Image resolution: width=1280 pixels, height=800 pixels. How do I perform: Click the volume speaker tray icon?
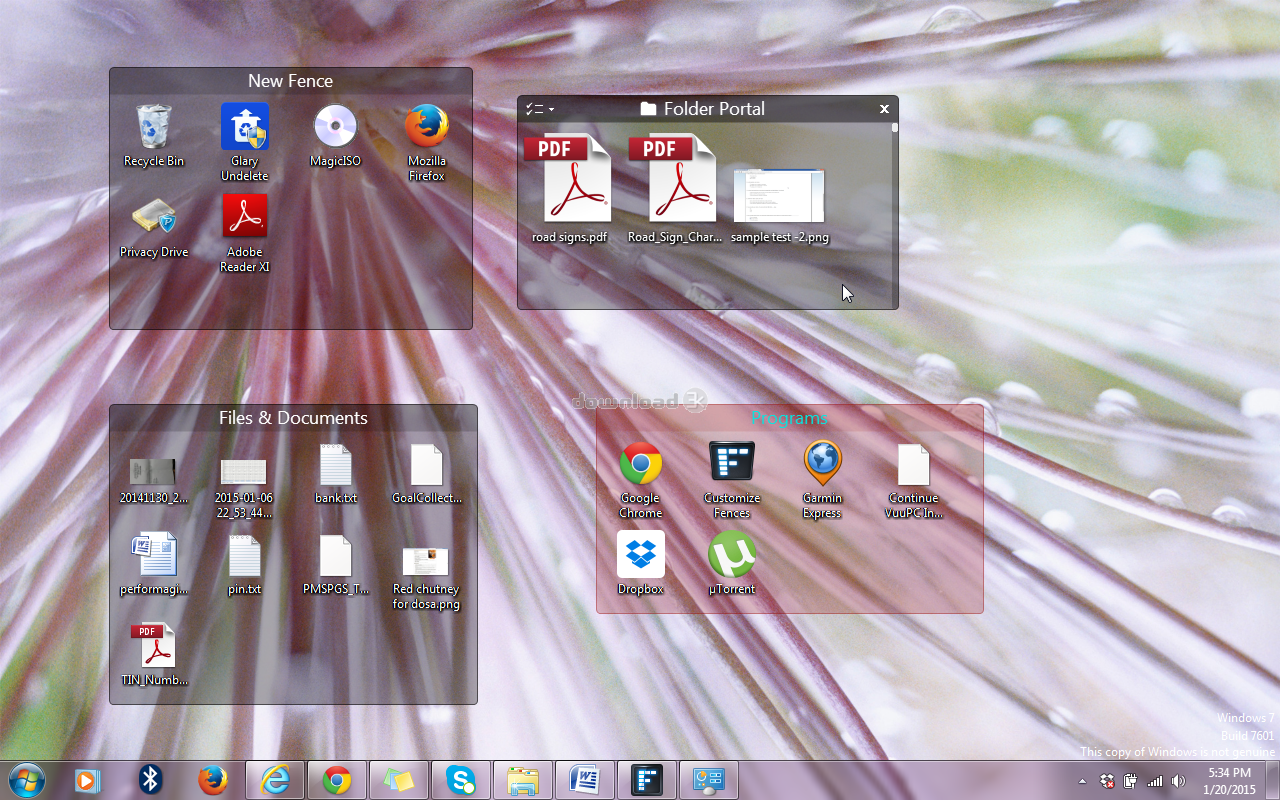(1178, 781)
